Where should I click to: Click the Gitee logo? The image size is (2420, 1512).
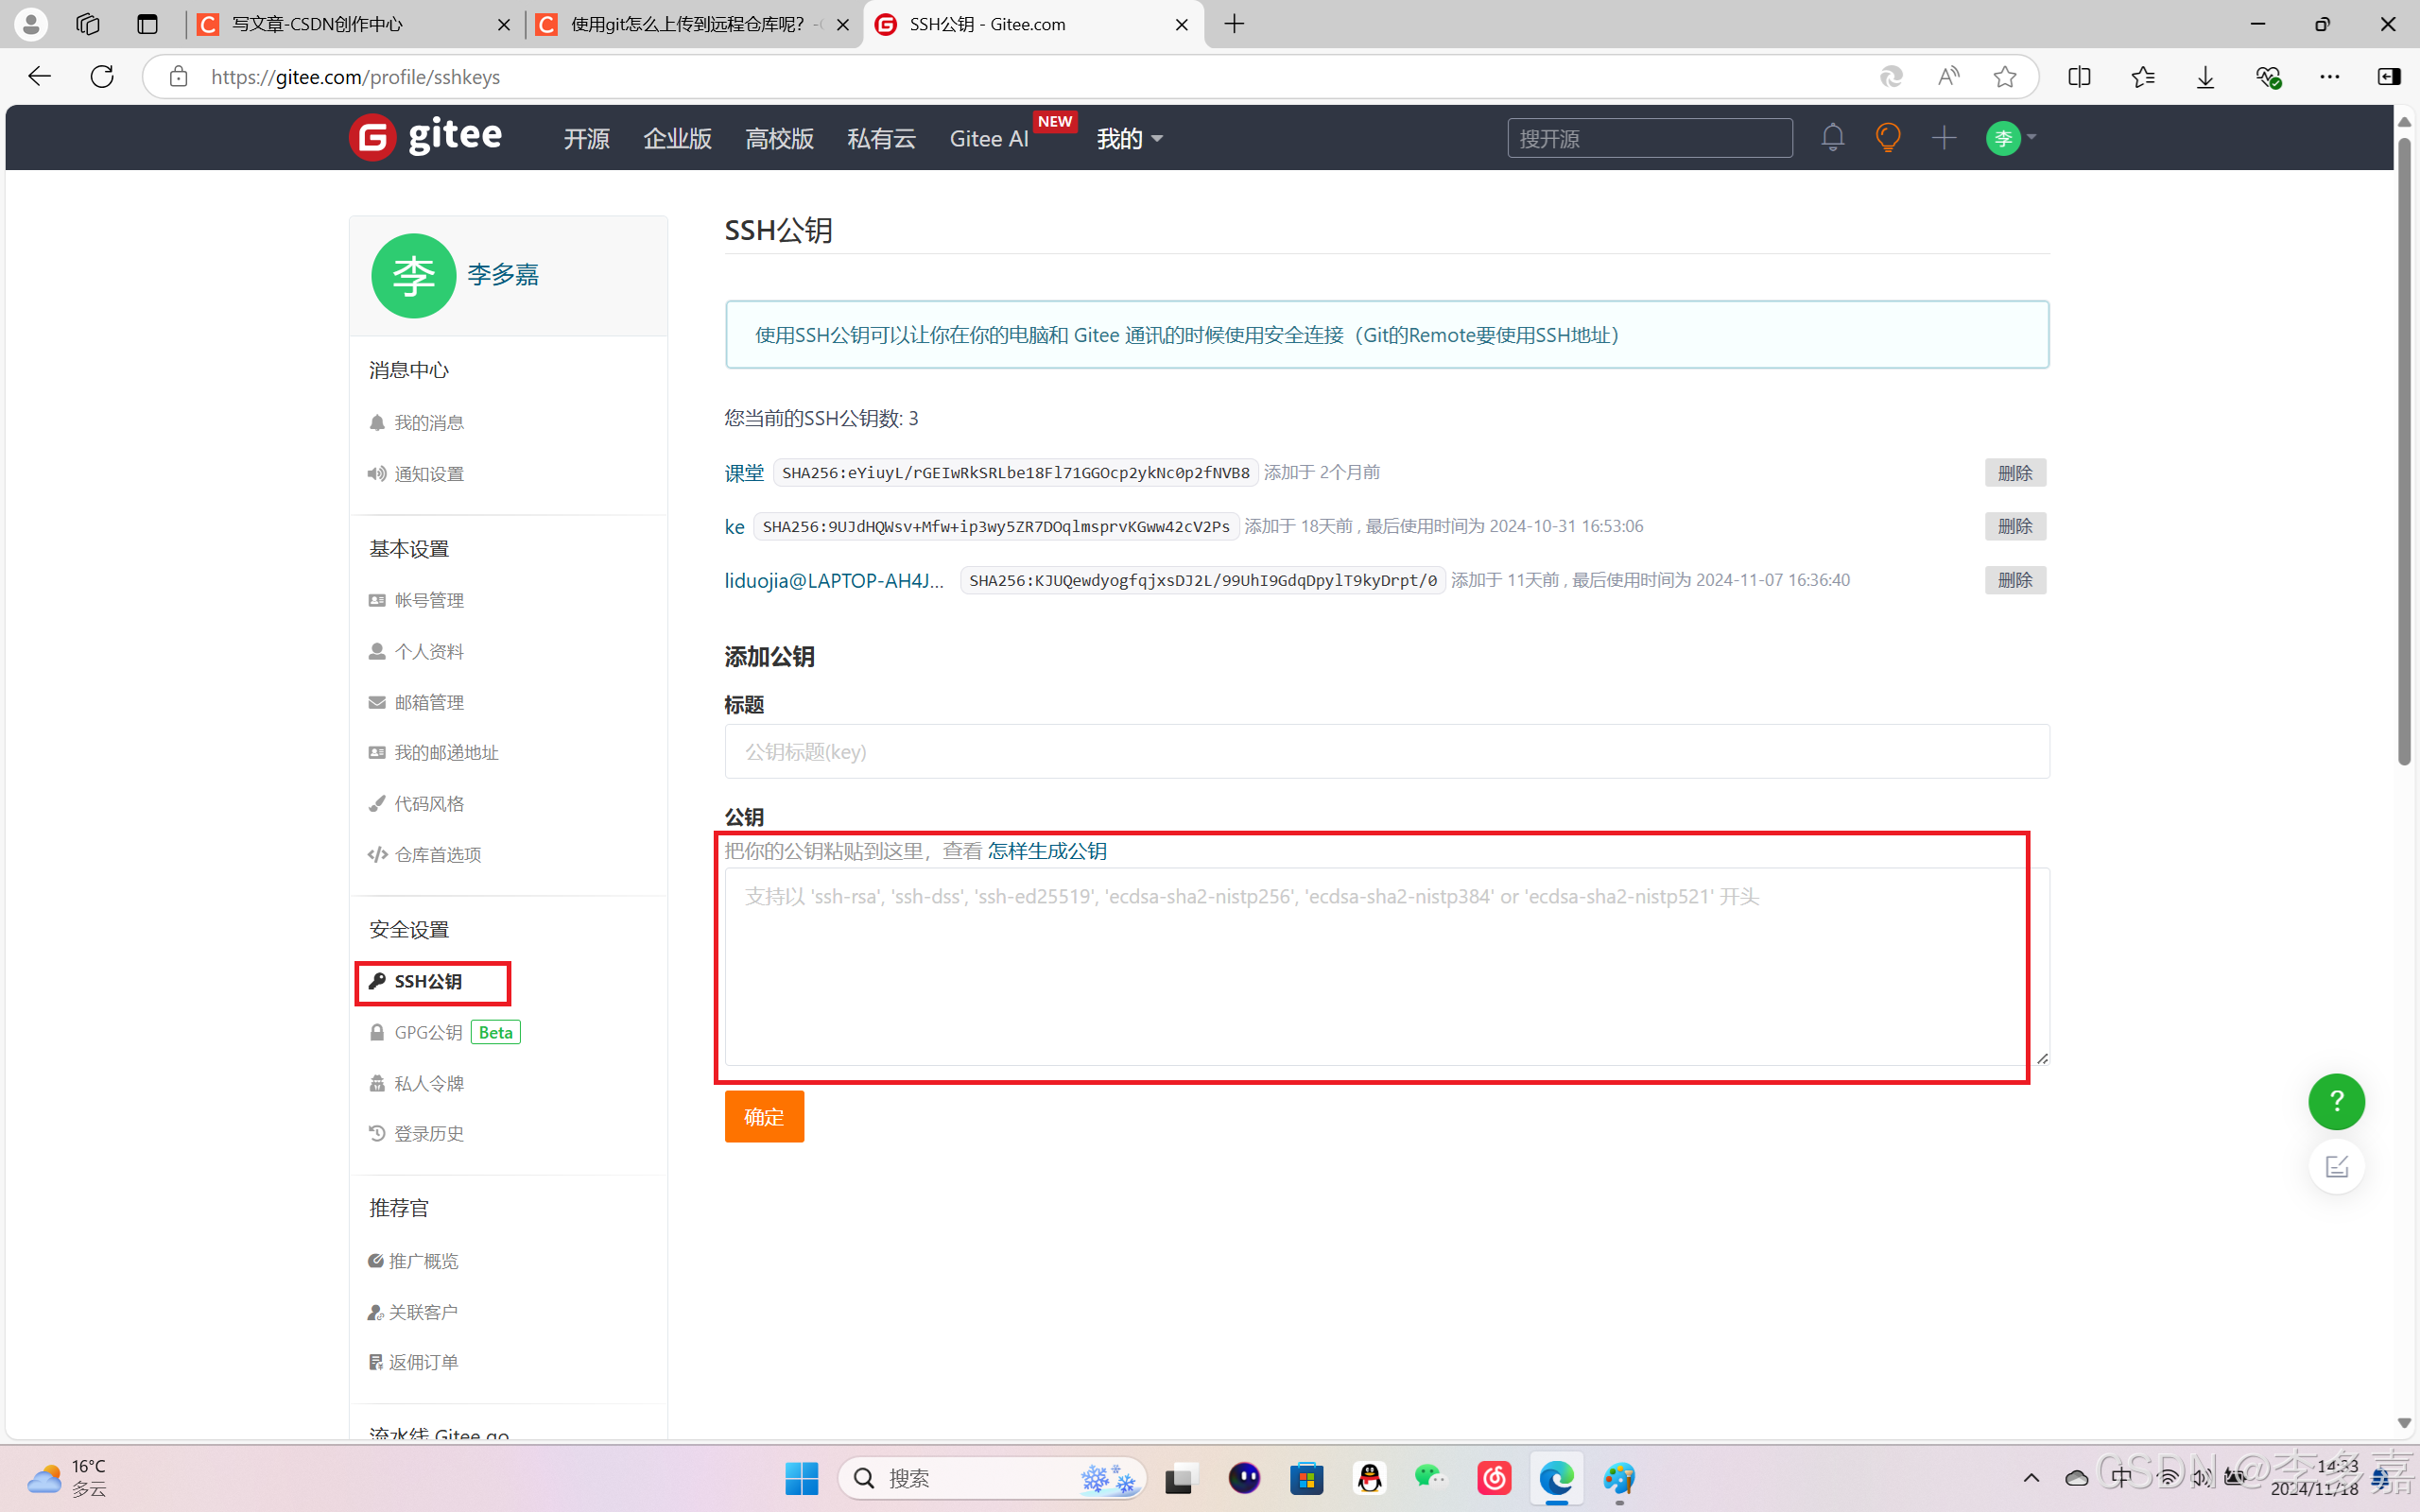(426, 137)
